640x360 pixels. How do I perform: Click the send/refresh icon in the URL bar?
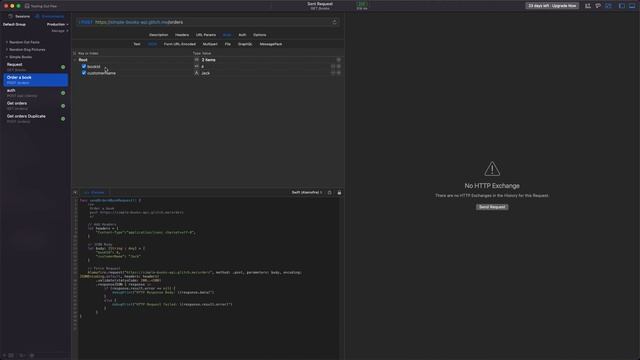click(334, 22)
